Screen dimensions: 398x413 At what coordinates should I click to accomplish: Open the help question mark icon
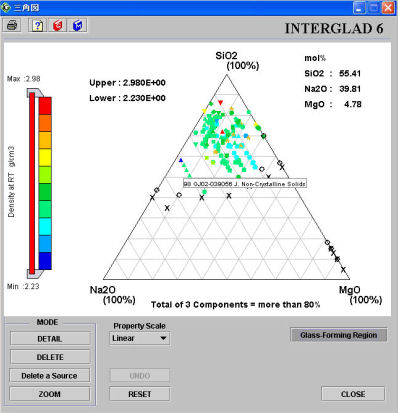coord(38,25)
